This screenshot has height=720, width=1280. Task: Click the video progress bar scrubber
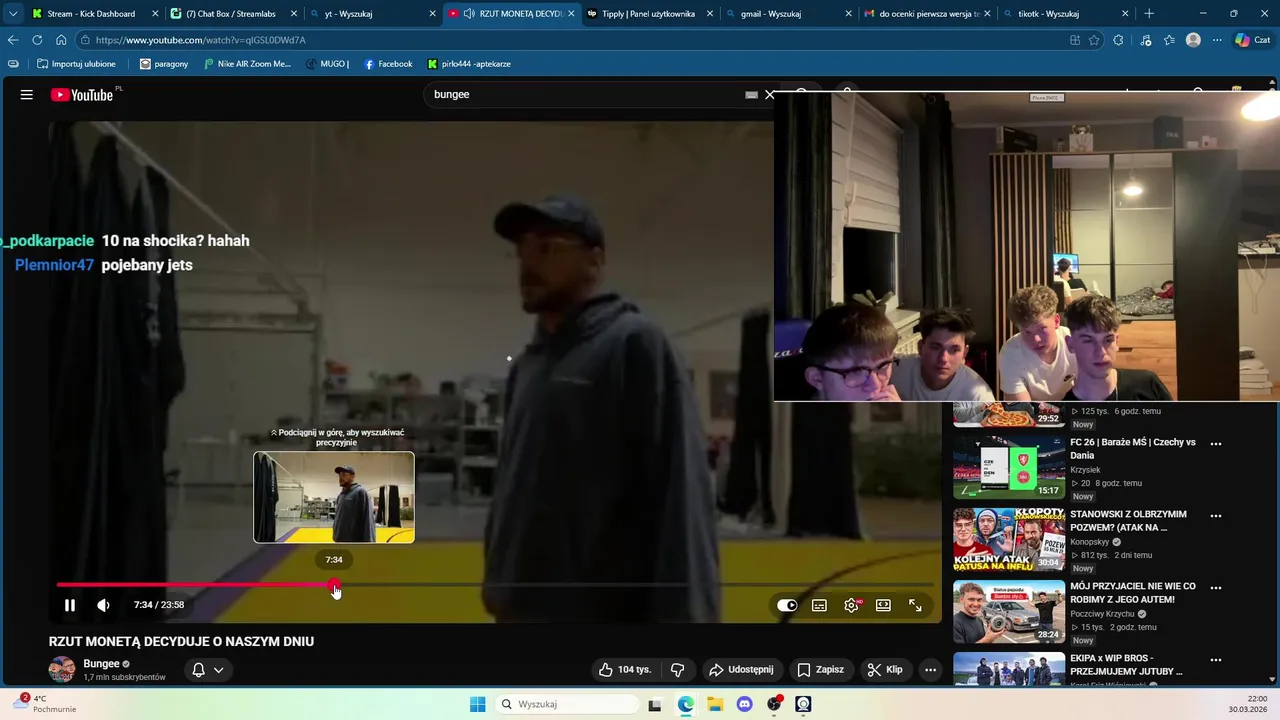(334, 585)
